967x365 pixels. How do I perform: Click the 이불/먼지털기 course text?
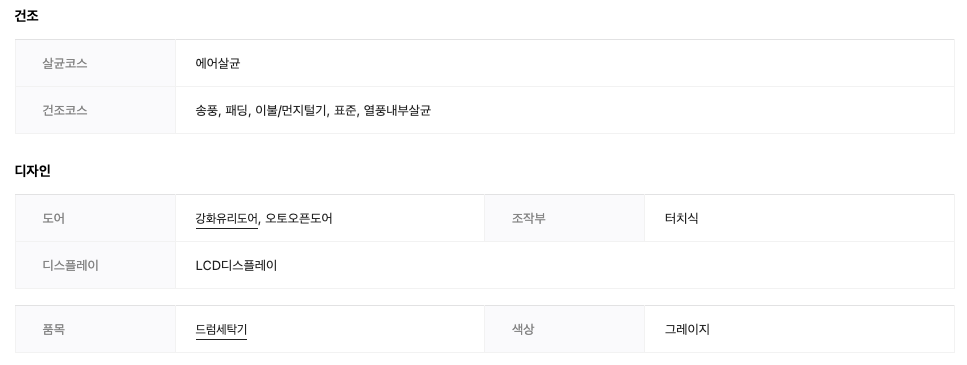pos(290,110)
